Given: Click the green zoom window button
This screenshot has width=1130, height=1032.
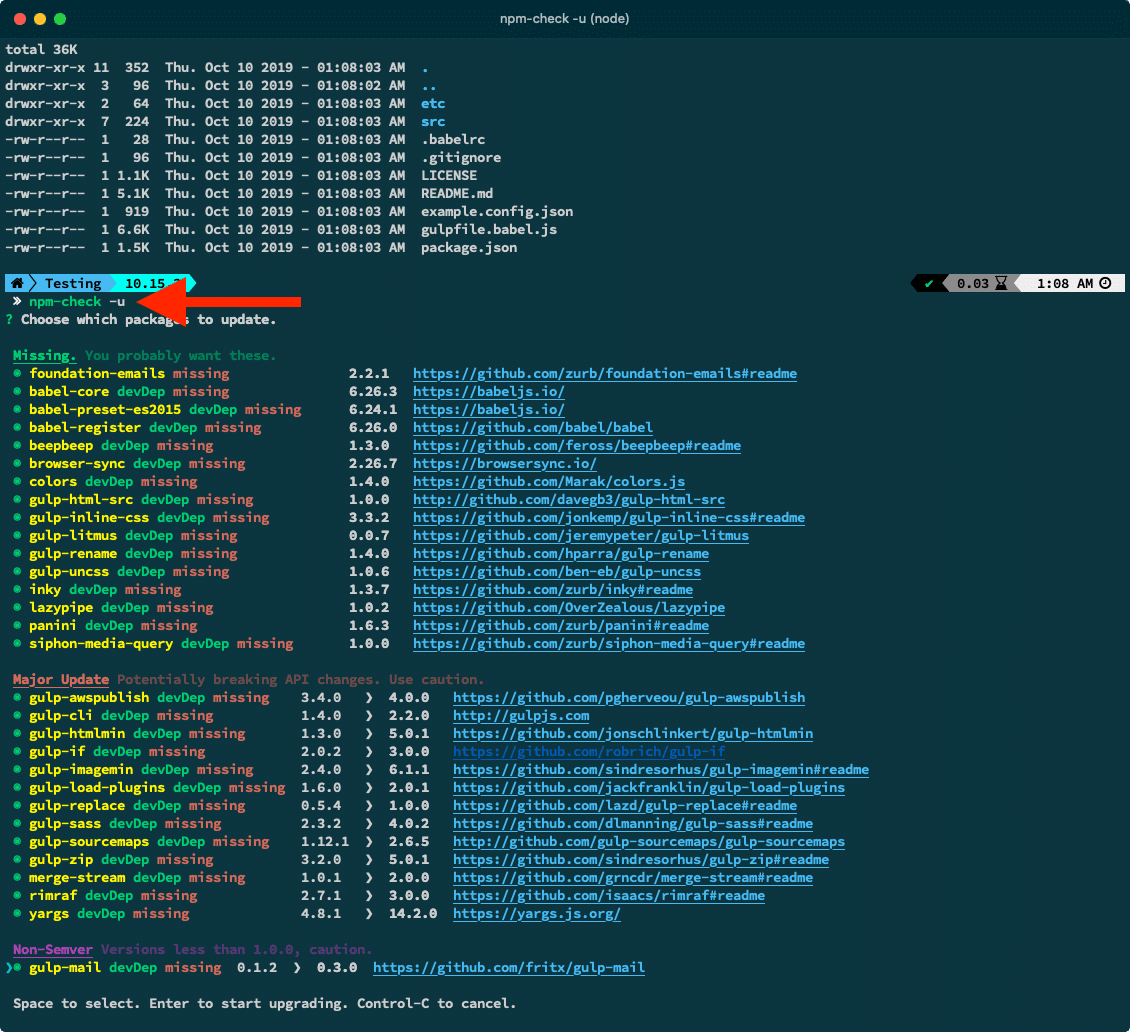Looking at the screenshot, I should (x=60, y=19).
